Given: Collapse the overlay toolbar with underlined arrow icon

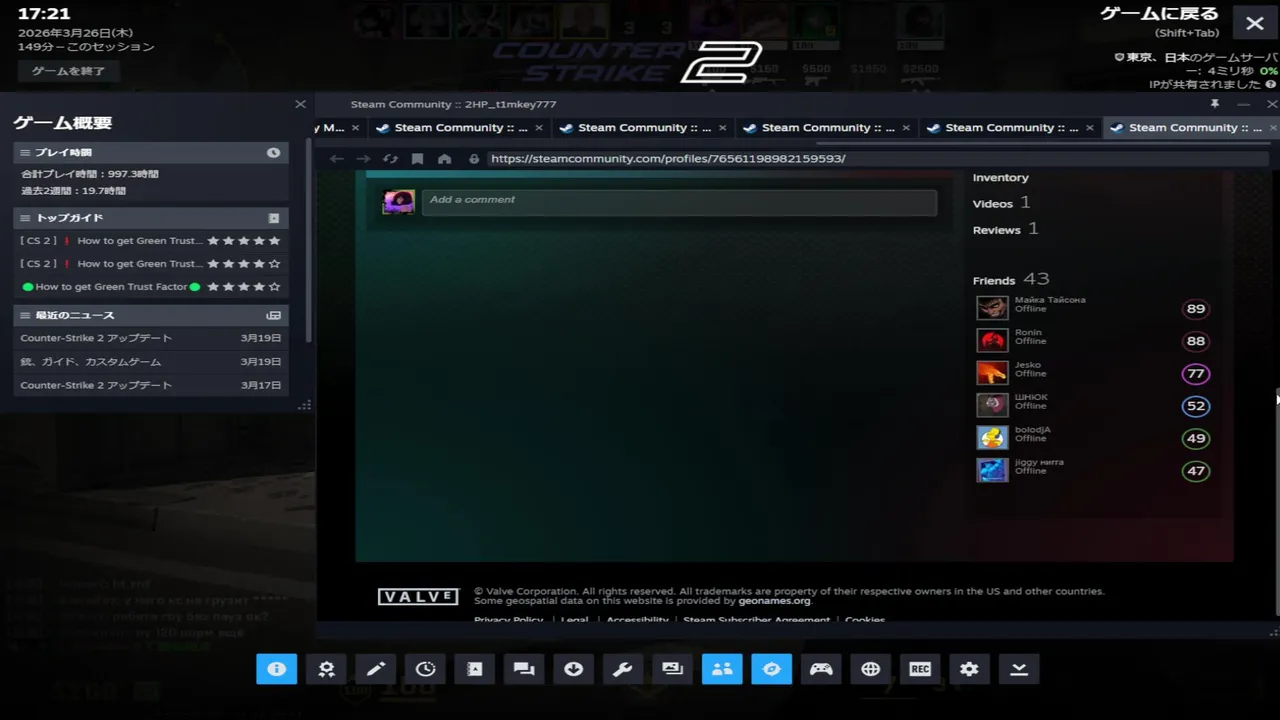Looking at the screenshot, I should [1019, 669].
